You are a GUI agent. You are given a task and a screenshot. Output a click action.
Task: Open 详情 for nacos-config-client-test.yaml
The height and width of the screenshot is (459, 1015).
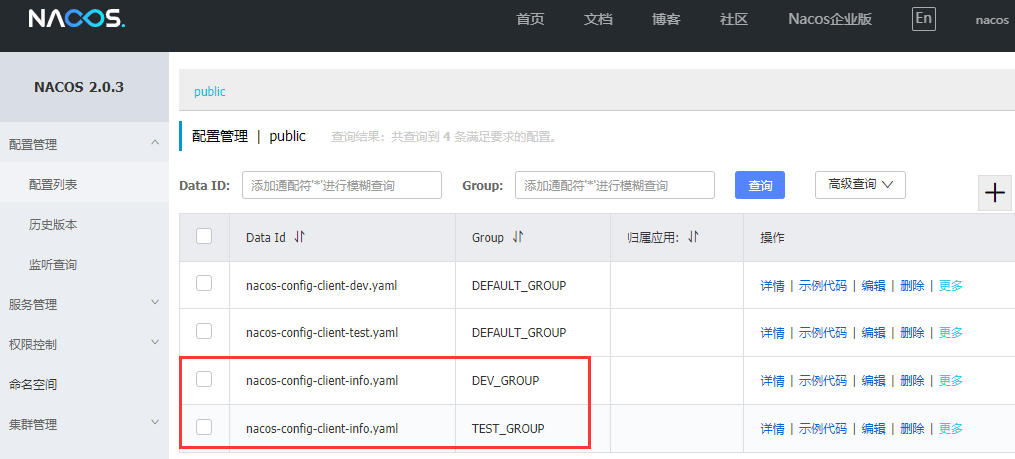(772, 333)
